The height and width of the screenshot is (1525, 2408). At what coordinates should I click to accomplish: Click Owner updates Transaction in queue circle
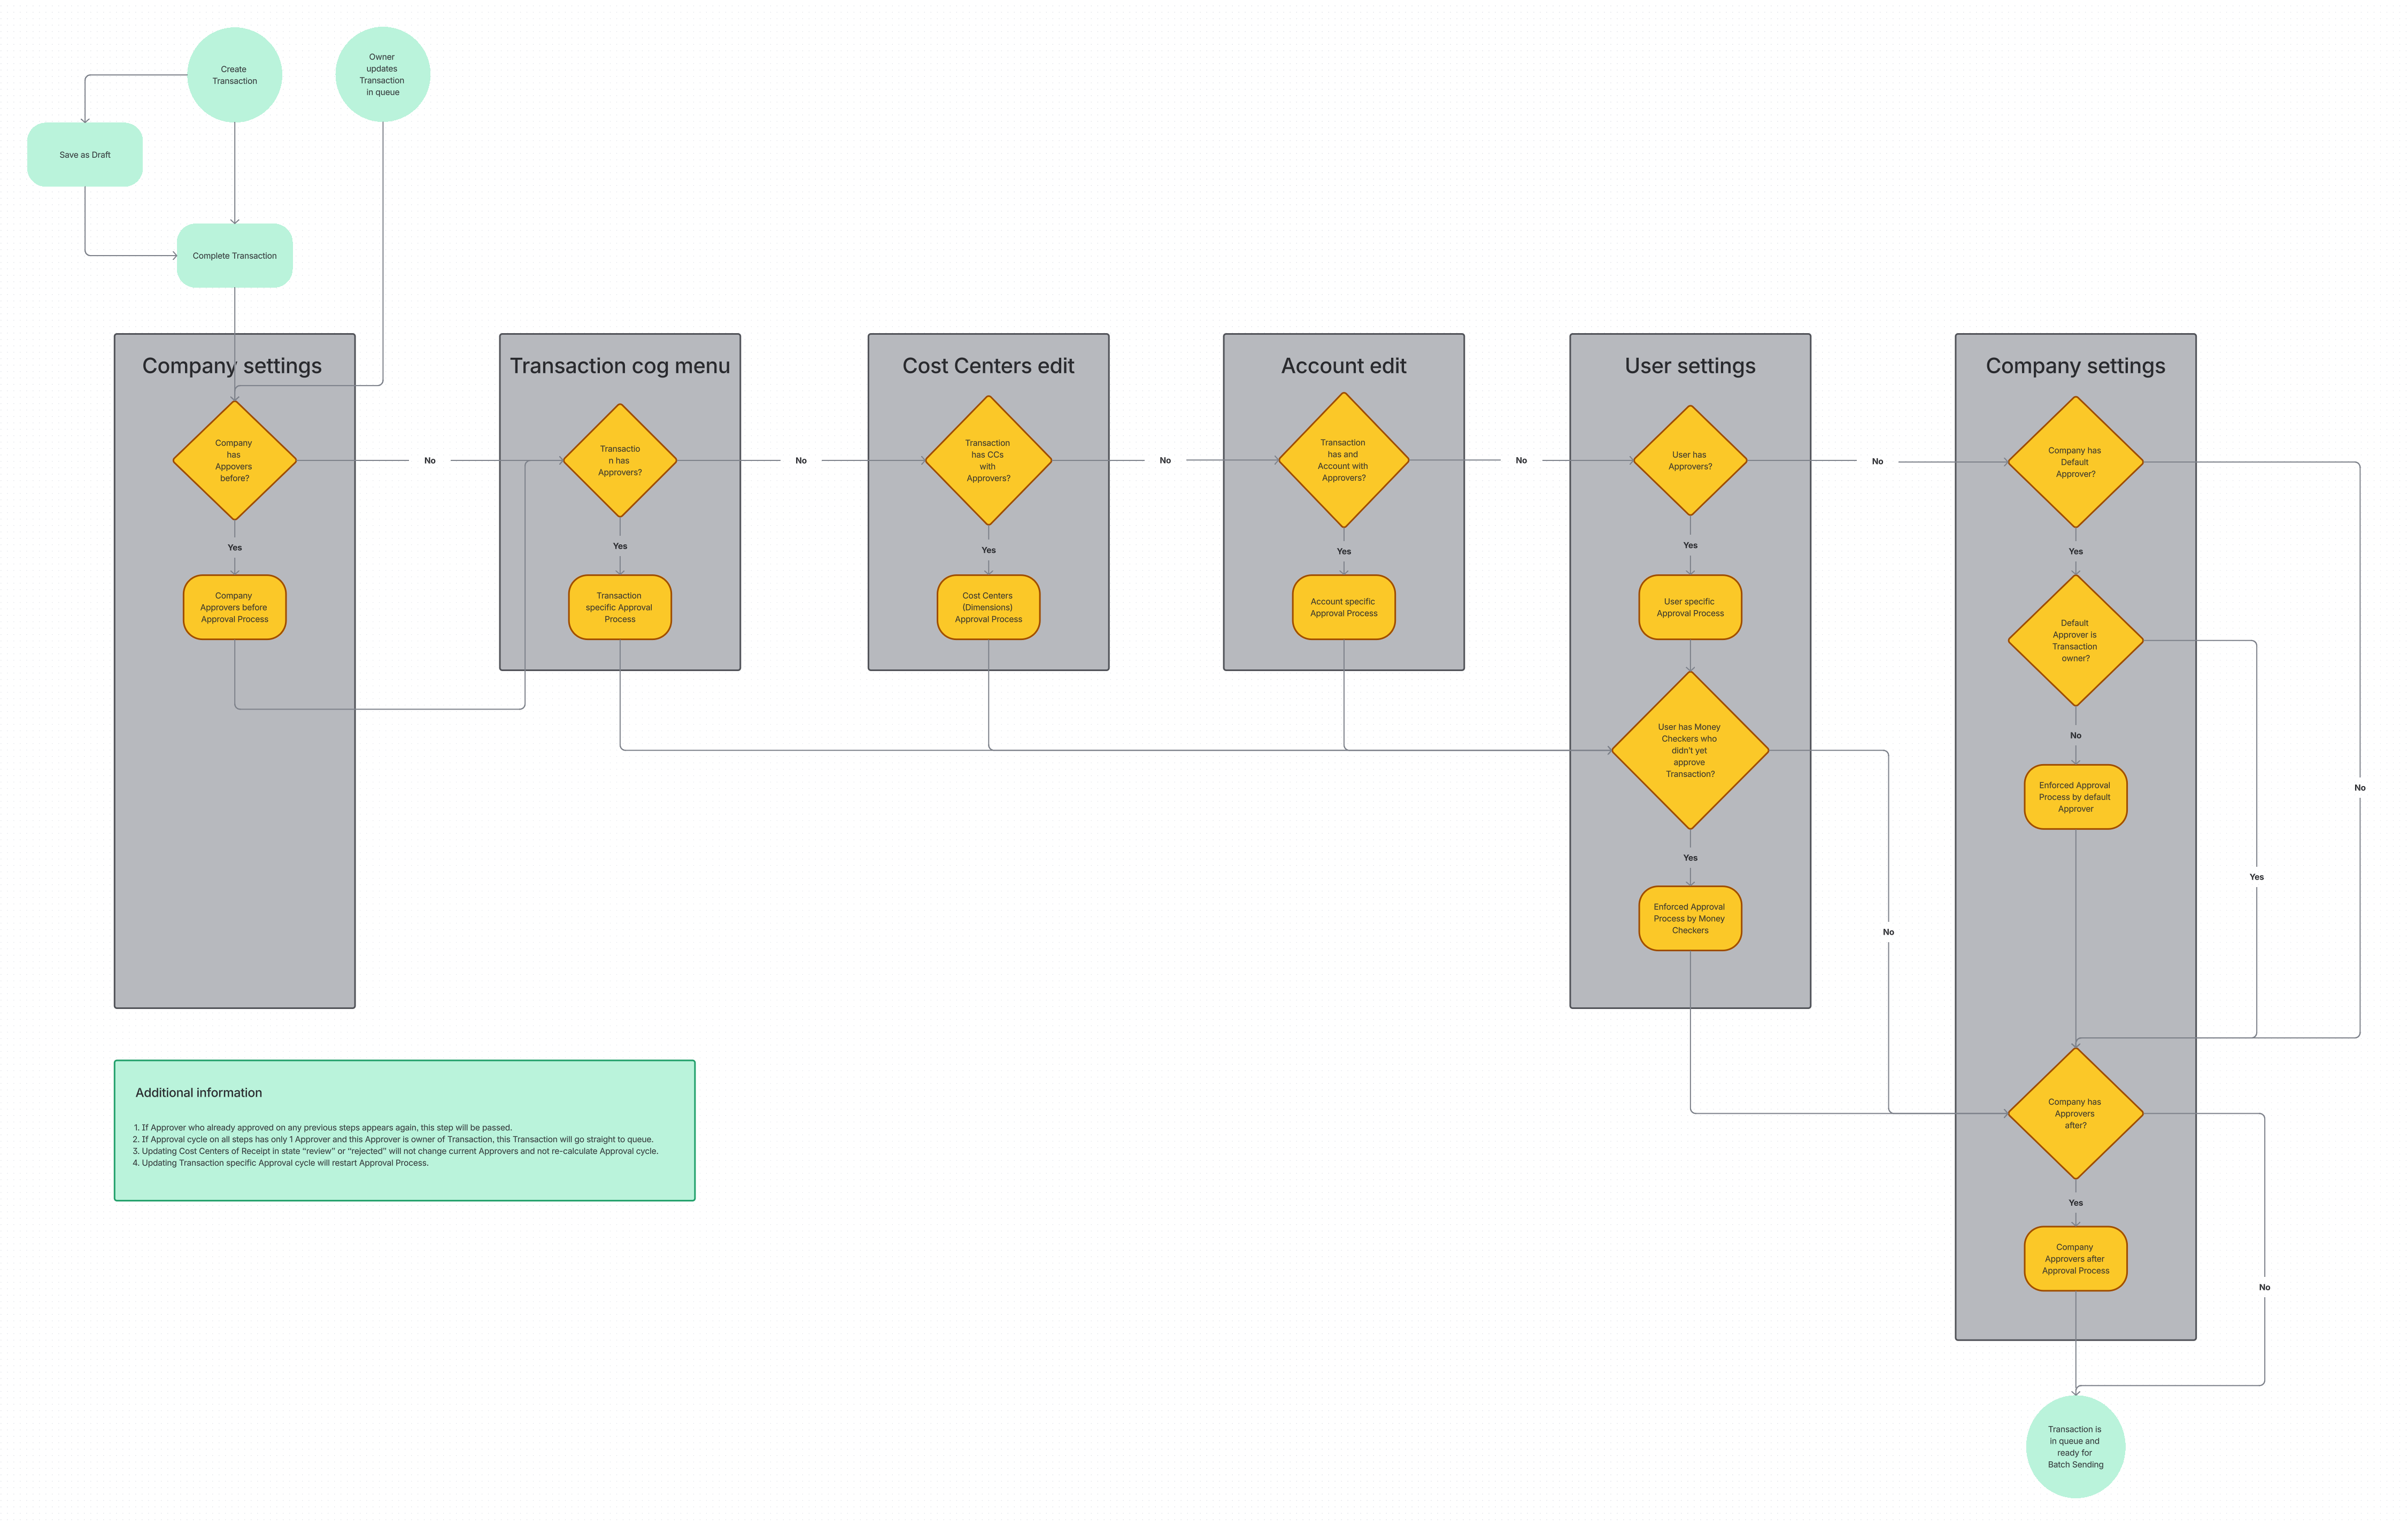382,75
